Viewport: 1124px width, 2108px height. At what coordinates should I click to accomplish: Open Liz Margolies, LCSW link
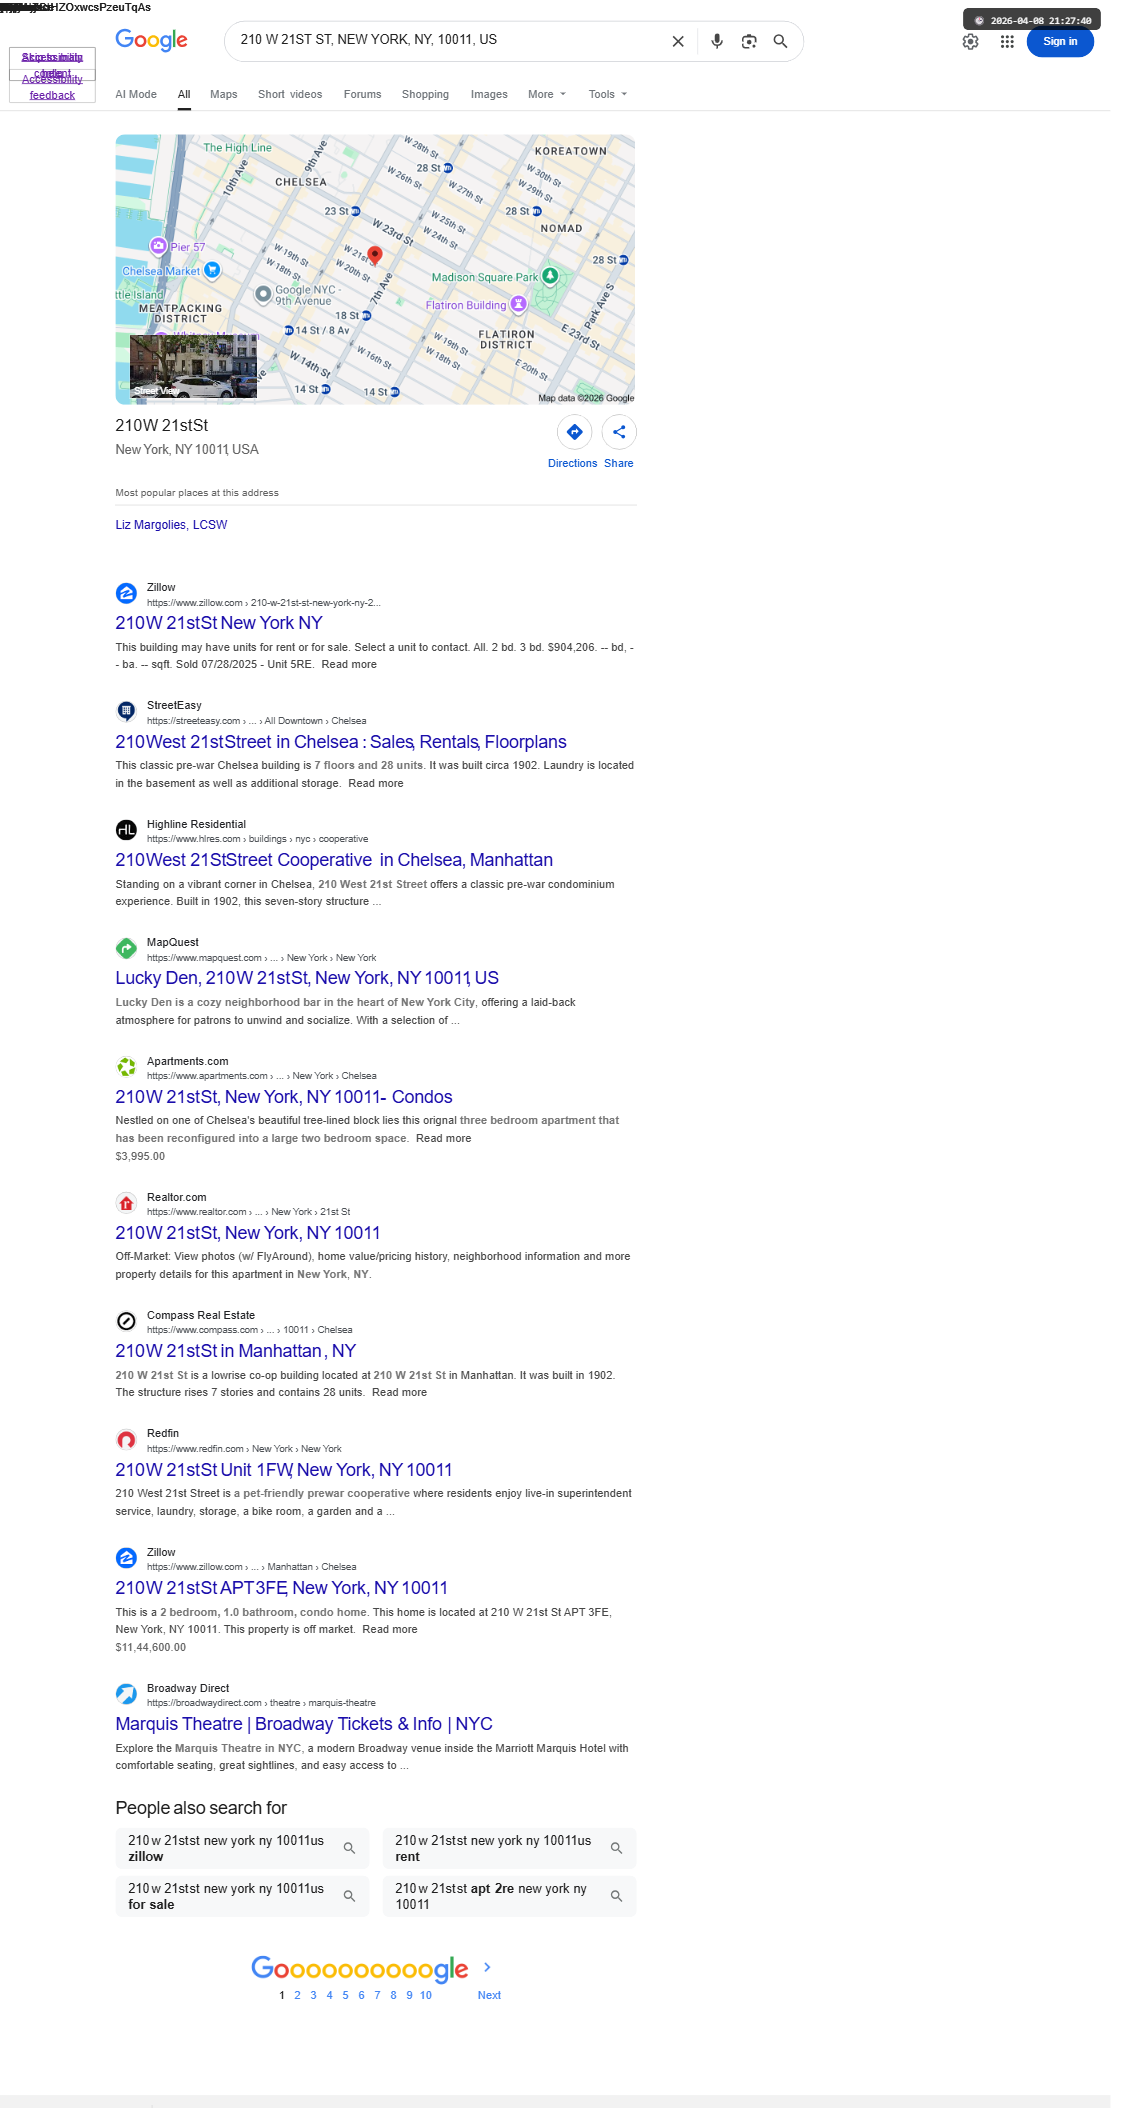[x=171, y=525]
